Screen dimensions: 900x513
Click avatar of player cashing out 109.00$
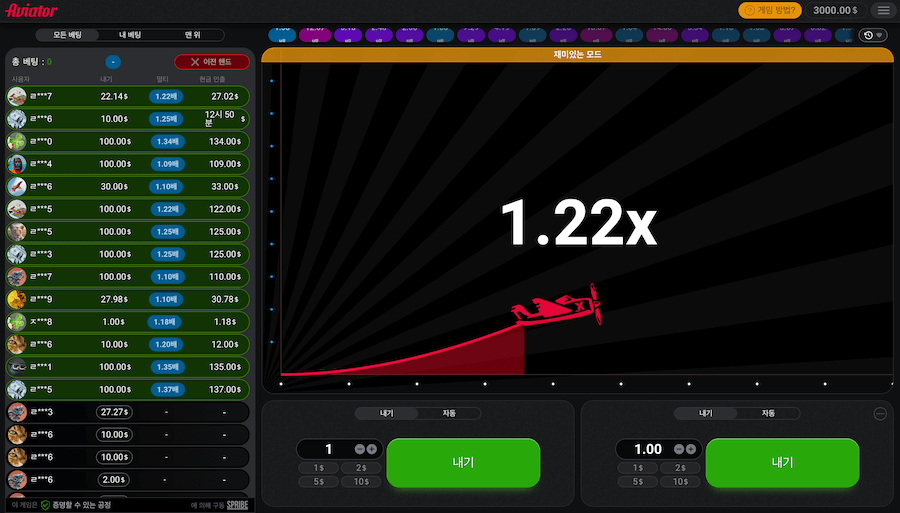click(x=17, y=164)
